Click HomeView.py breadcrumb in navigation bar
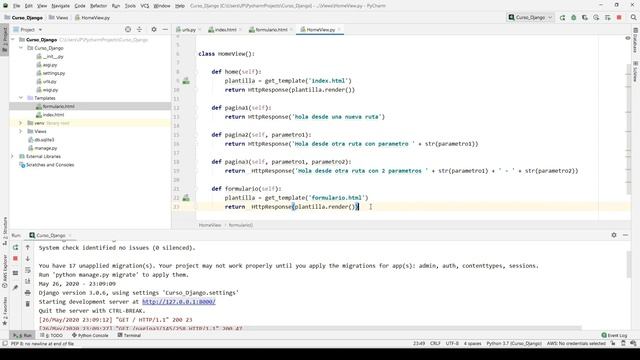This screenshot has width=640, height=360. pyautogui.click(x=93, y=18)
